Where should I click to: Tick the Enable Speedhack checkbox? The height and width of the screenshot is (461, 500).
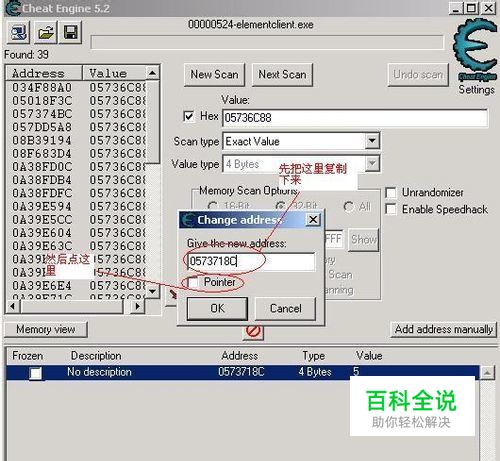391,210
